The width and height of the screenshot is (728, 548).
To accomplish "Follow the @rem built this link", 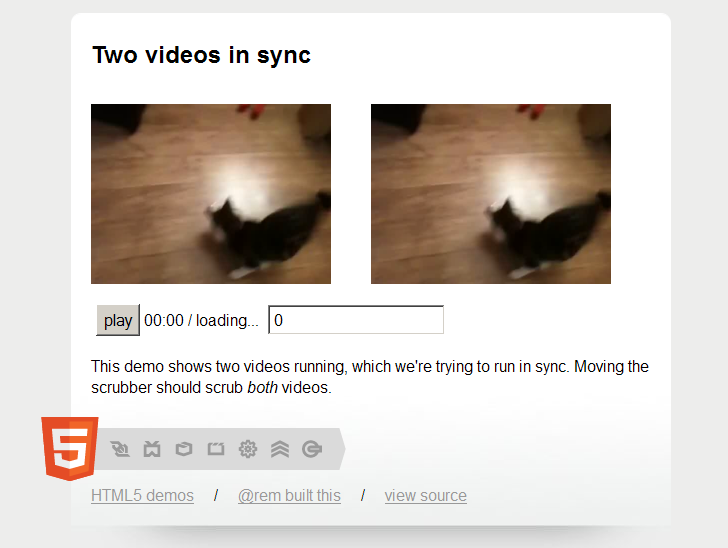I will [x=289, y=496].
